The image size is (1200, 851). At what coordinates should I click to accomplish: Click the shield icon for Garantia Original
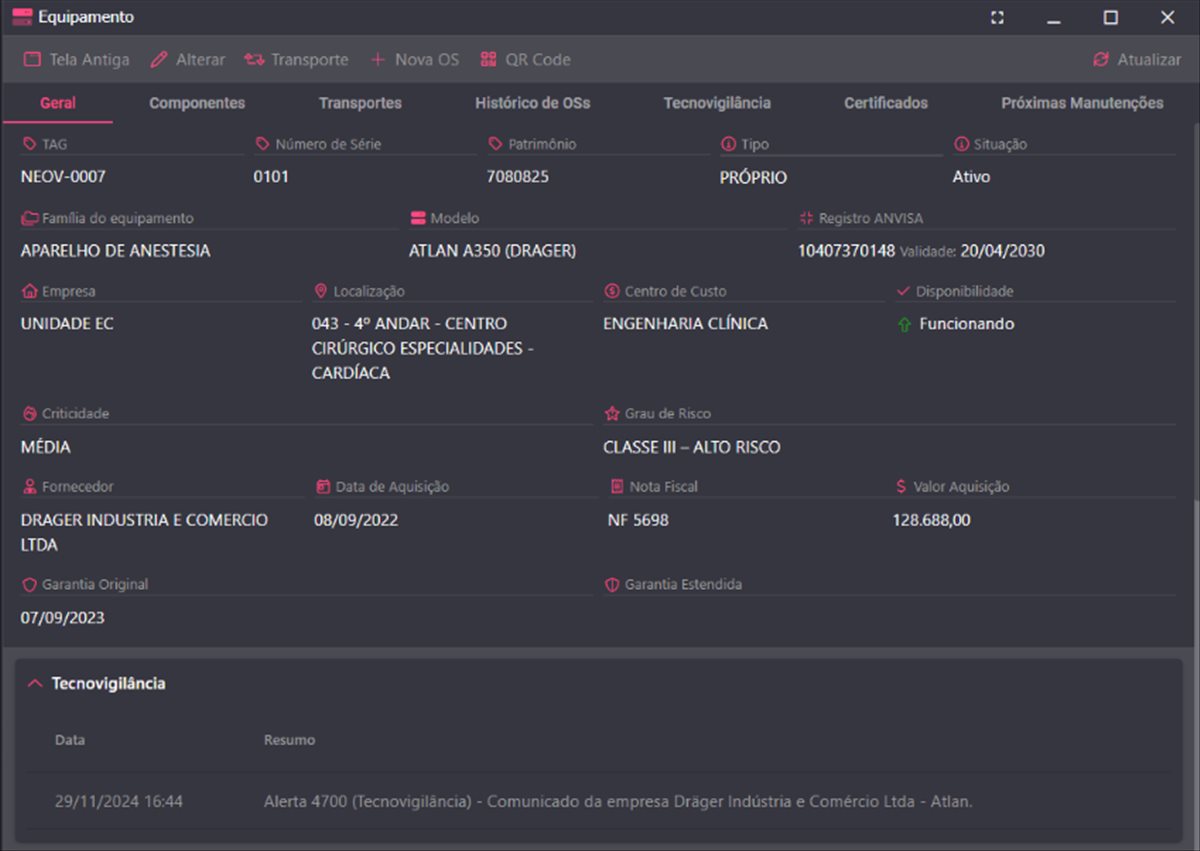point(31,583)
